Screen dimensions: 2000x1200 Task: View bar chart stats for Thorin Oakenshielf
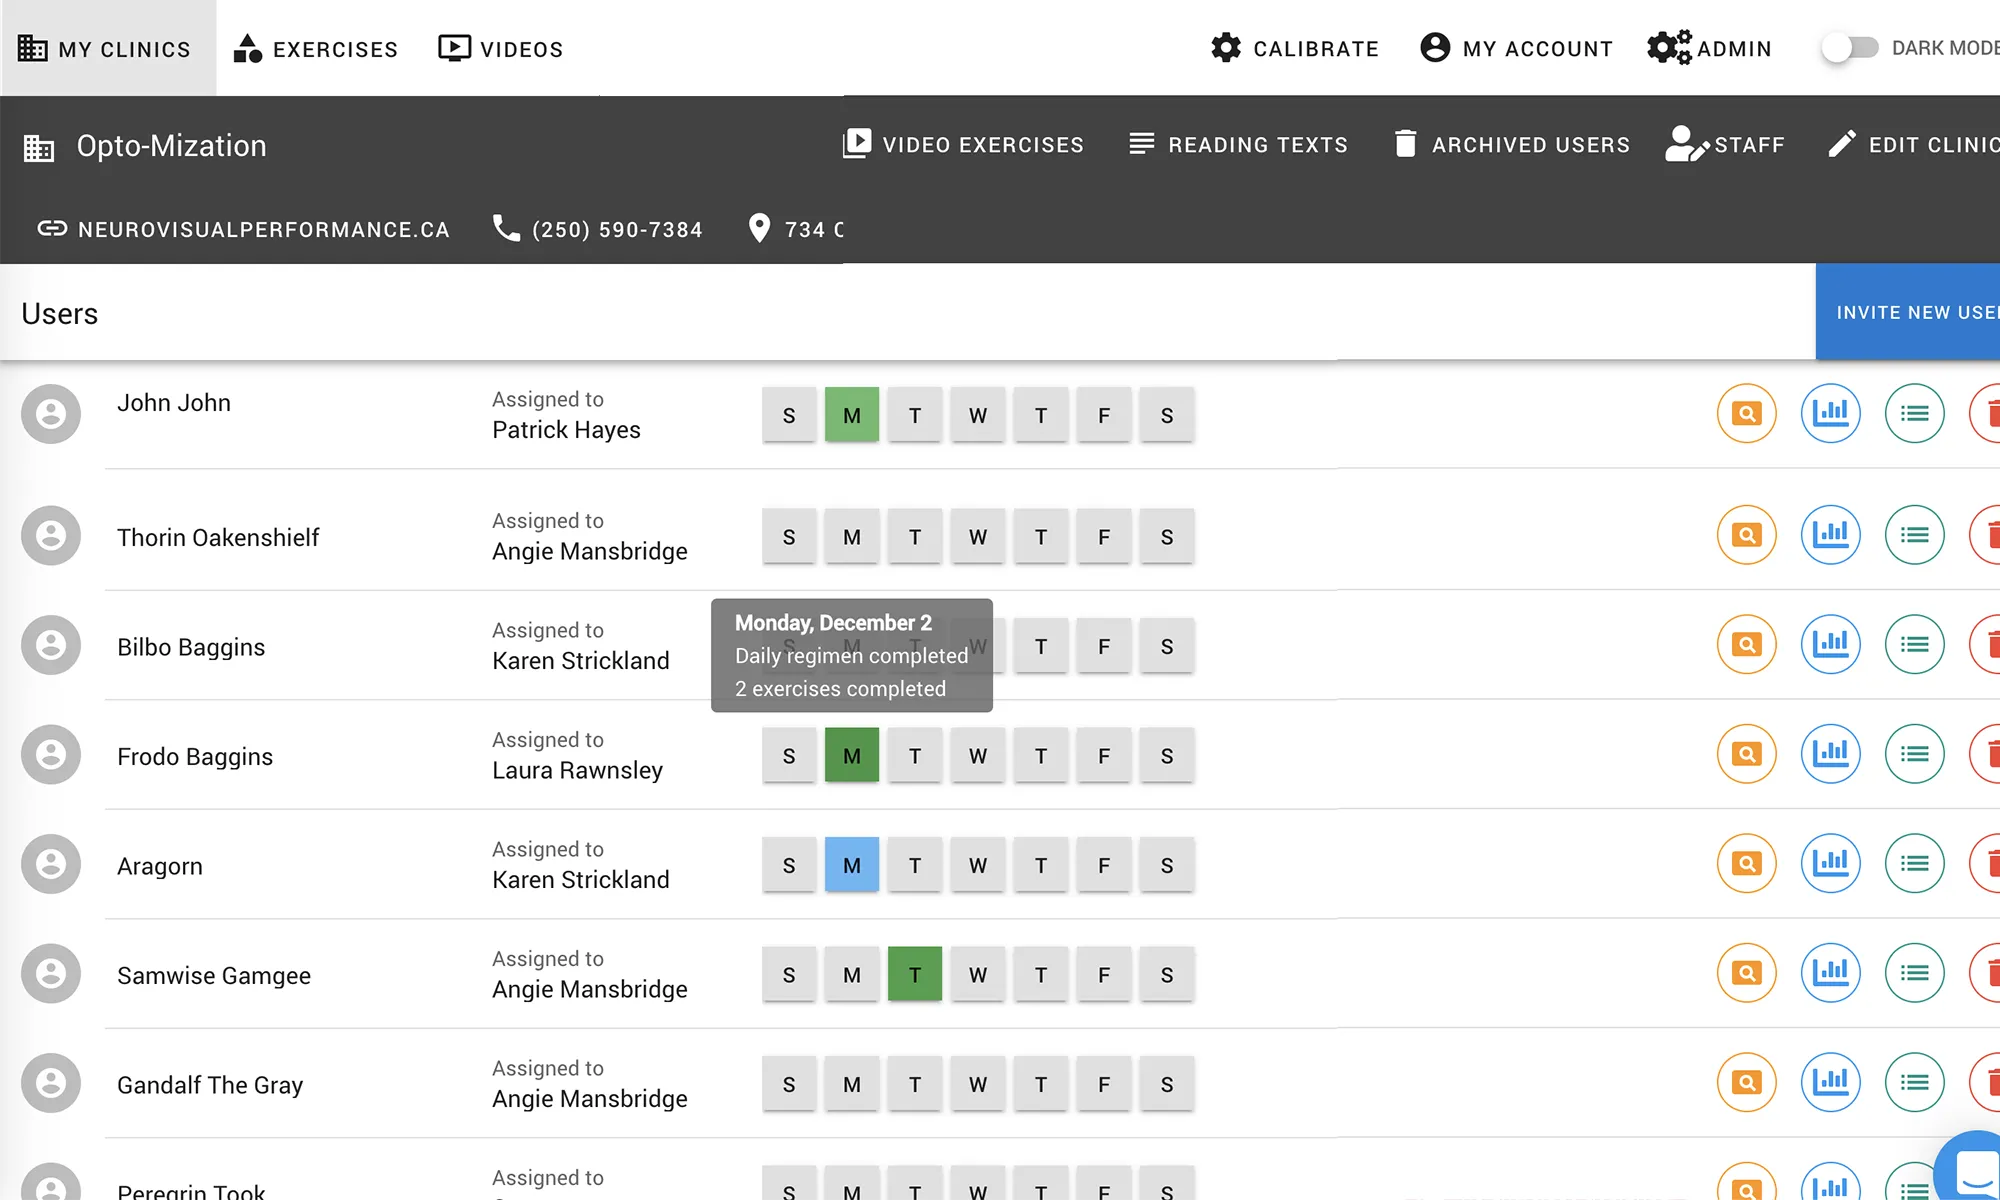coord(1830,535)
